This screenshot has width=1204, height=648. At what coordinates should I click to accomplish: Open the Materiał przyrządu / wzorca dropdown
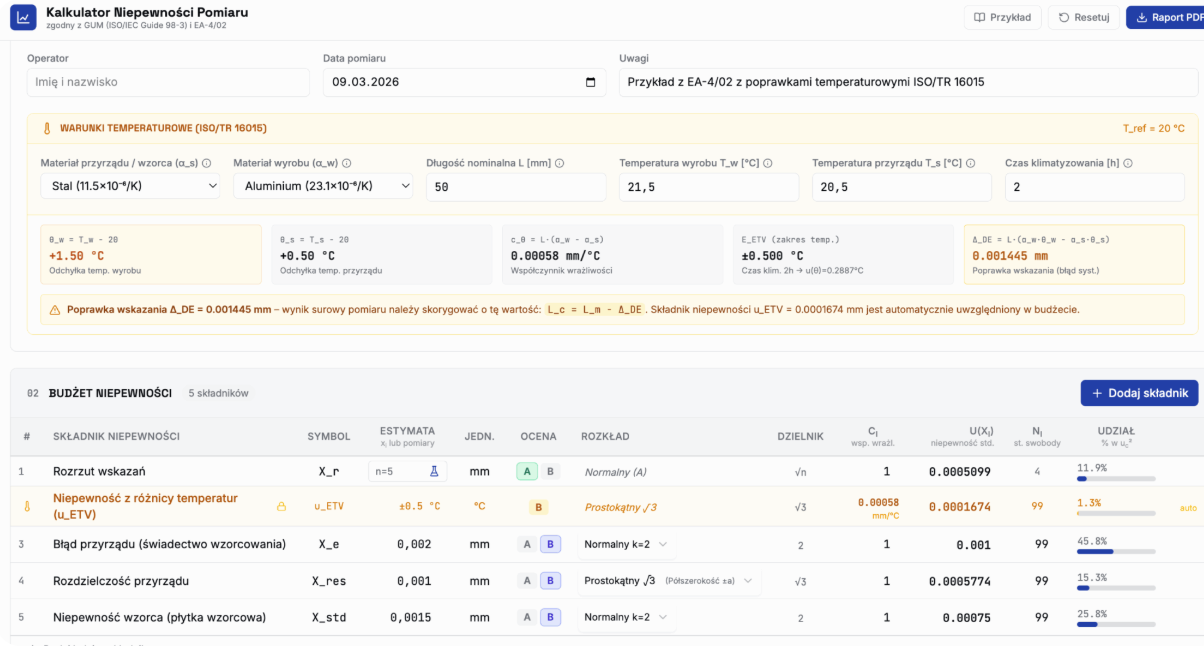[130, 186]
